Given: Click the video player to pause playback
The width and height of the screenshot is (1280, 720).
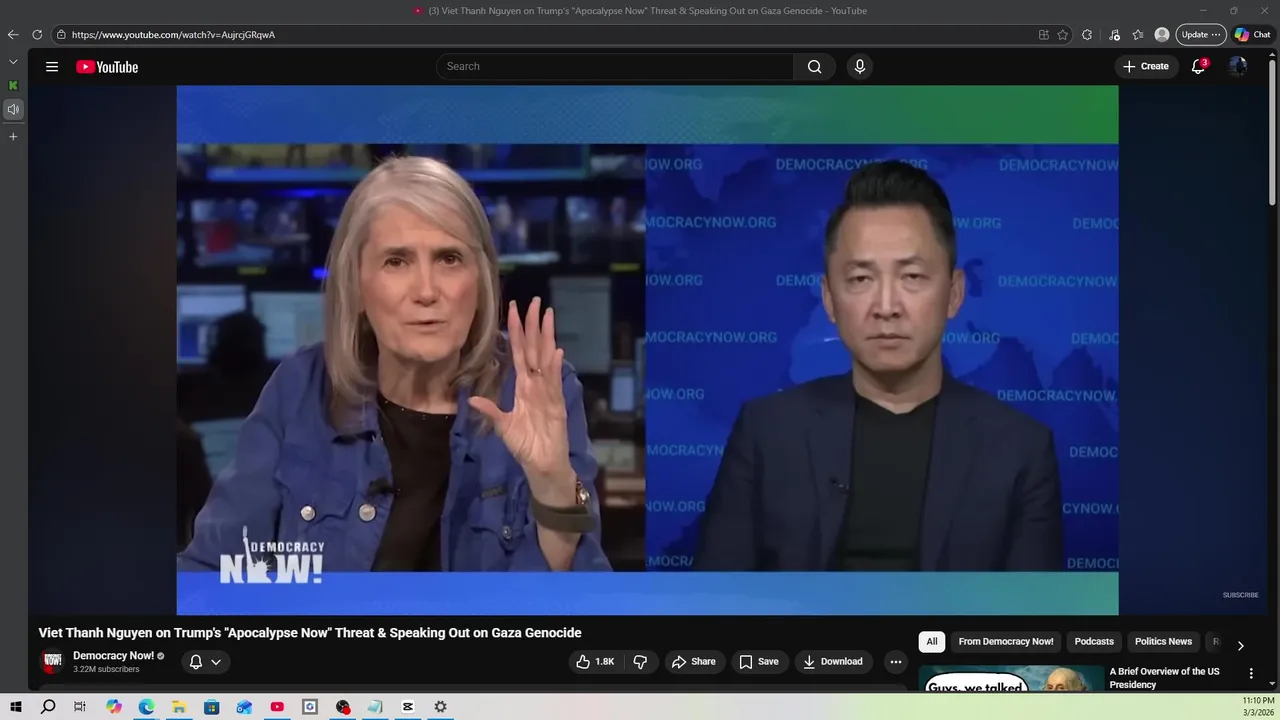Looking at the screenshot, I should 647,350.
